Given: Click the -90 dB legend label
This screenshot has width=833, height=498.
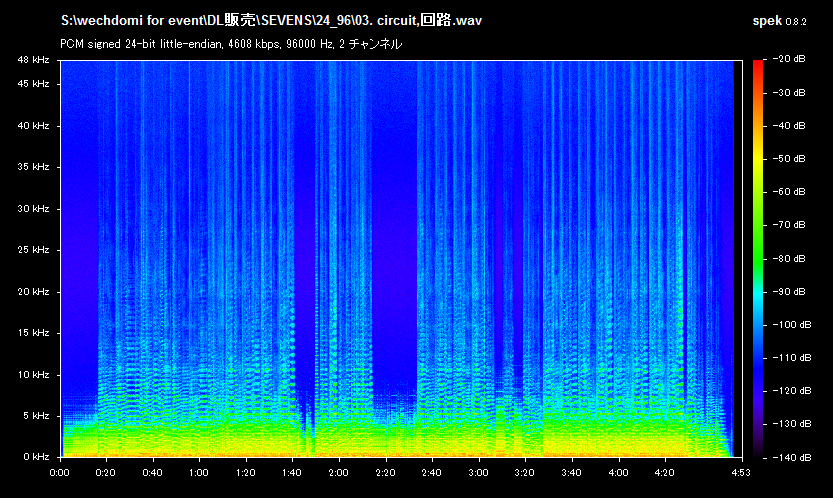Looking at the screenshot, I should pos(789,291).
